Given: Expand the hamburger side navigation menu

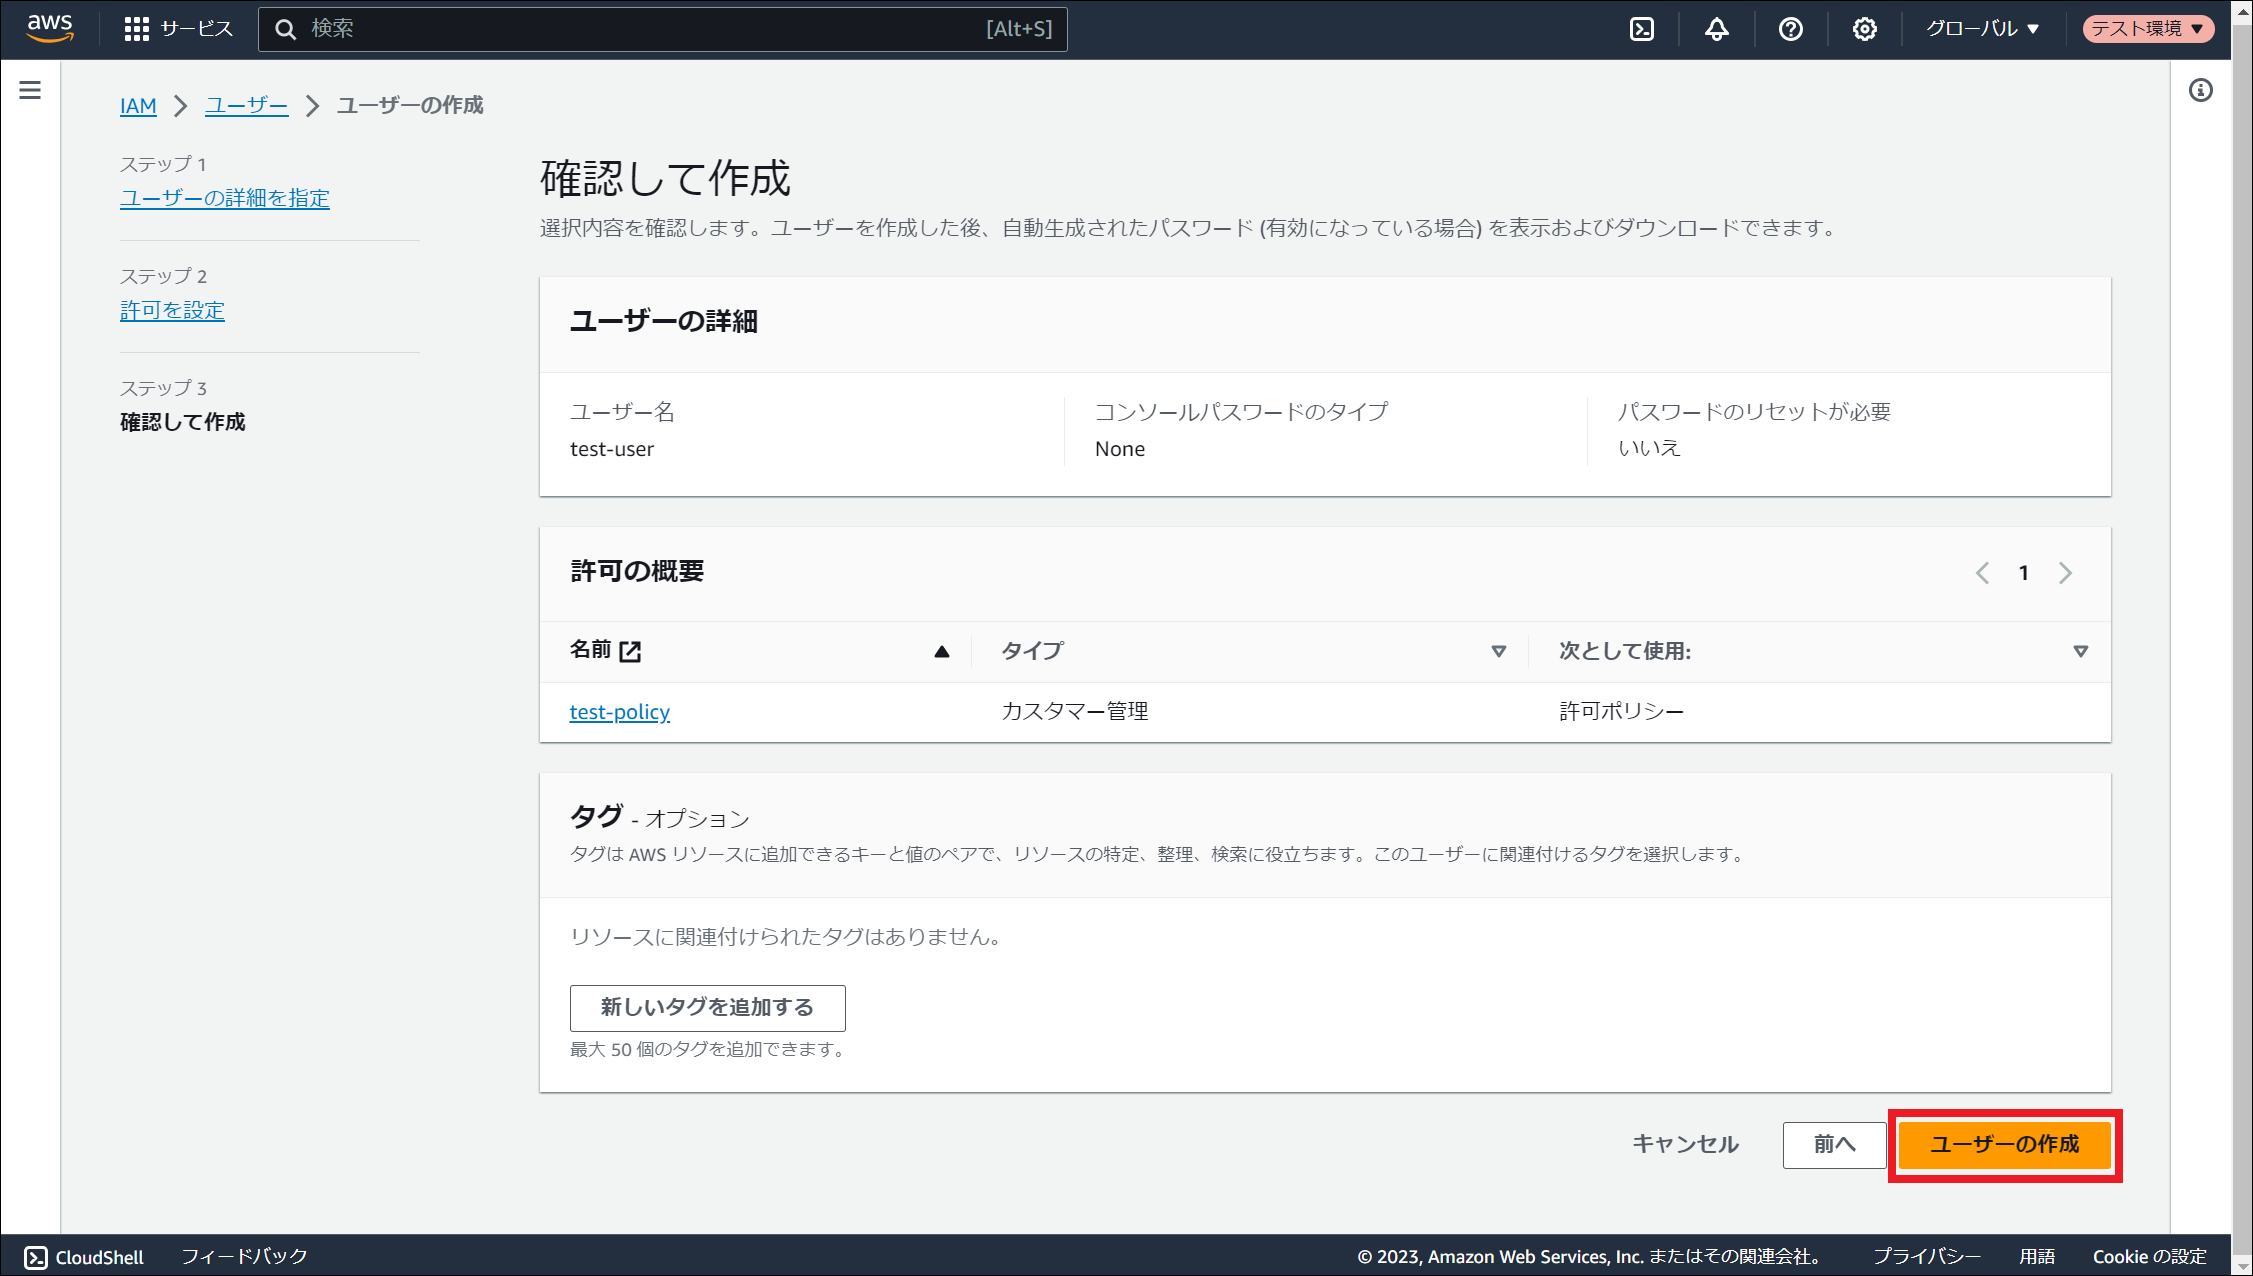Looking at the screenshot, I should pyautogui.click(x=30, y=91).
